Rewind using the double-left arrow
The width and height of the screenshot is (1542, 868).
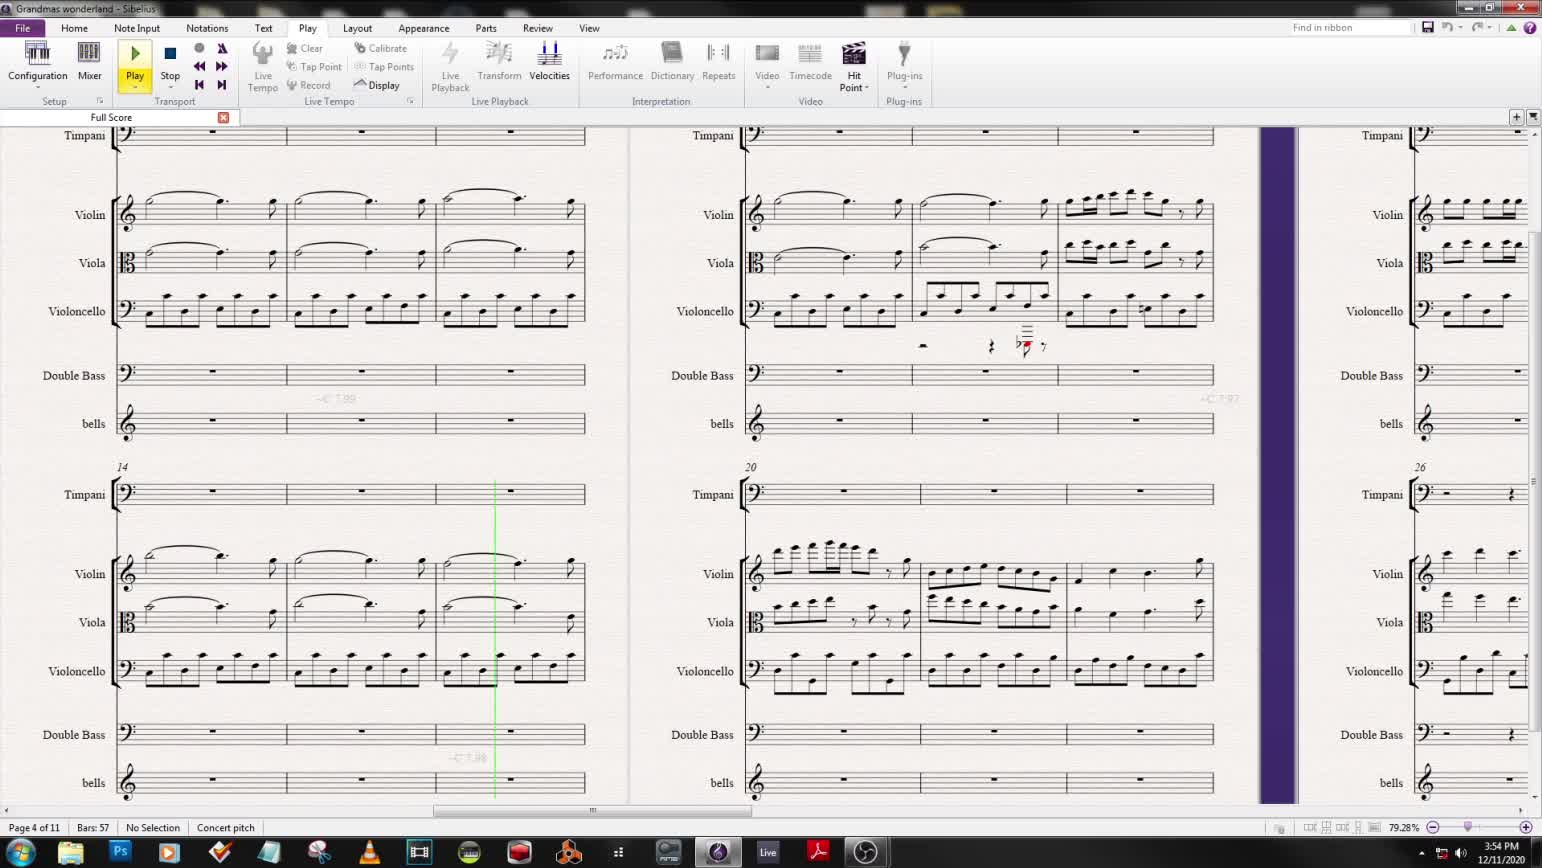click(x=199, y=66)
